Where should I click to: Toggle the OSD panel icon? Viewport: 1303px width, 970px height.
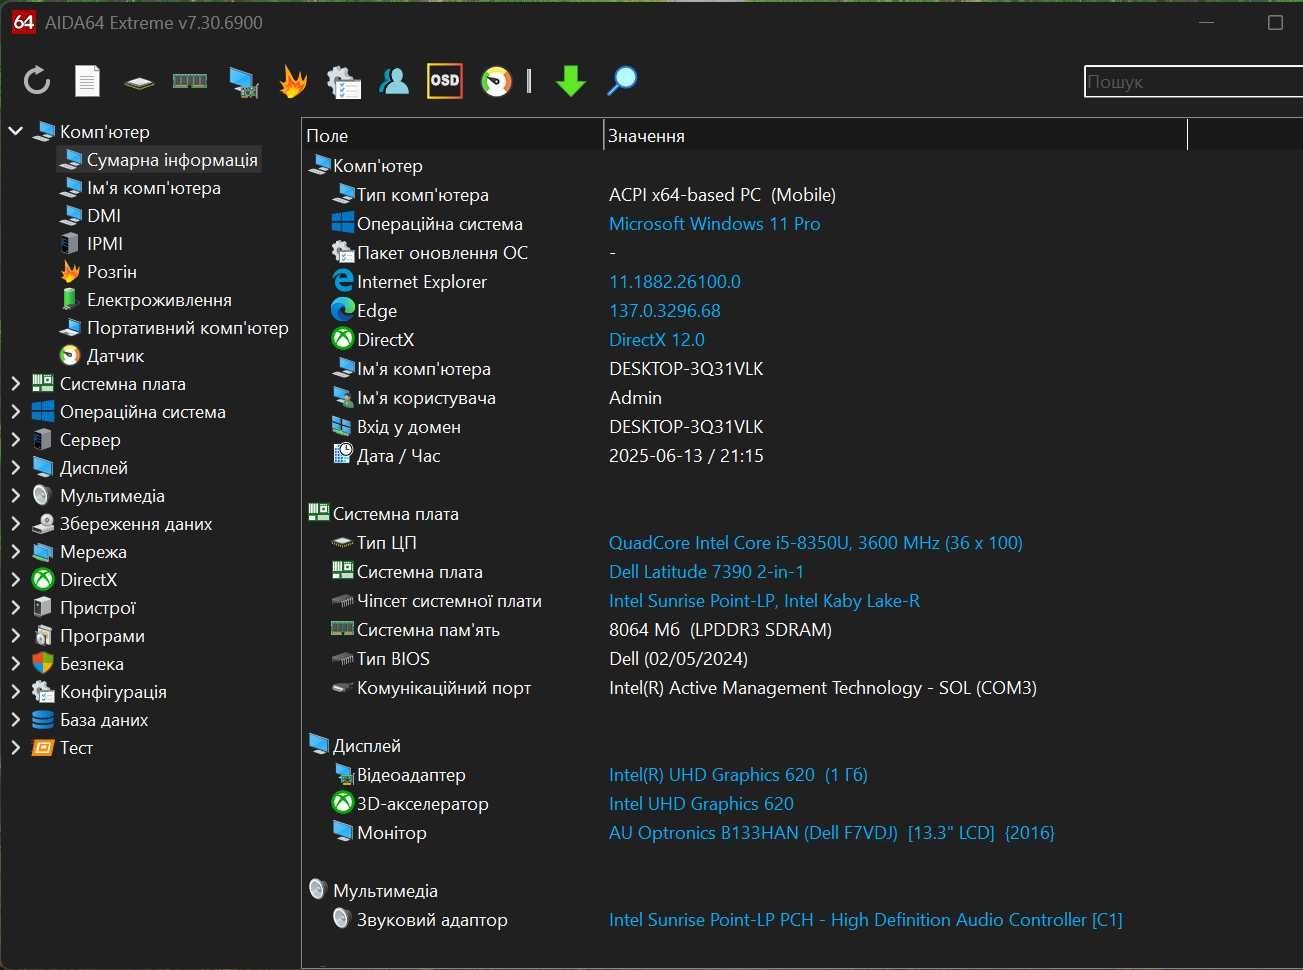tap(444, 81)
